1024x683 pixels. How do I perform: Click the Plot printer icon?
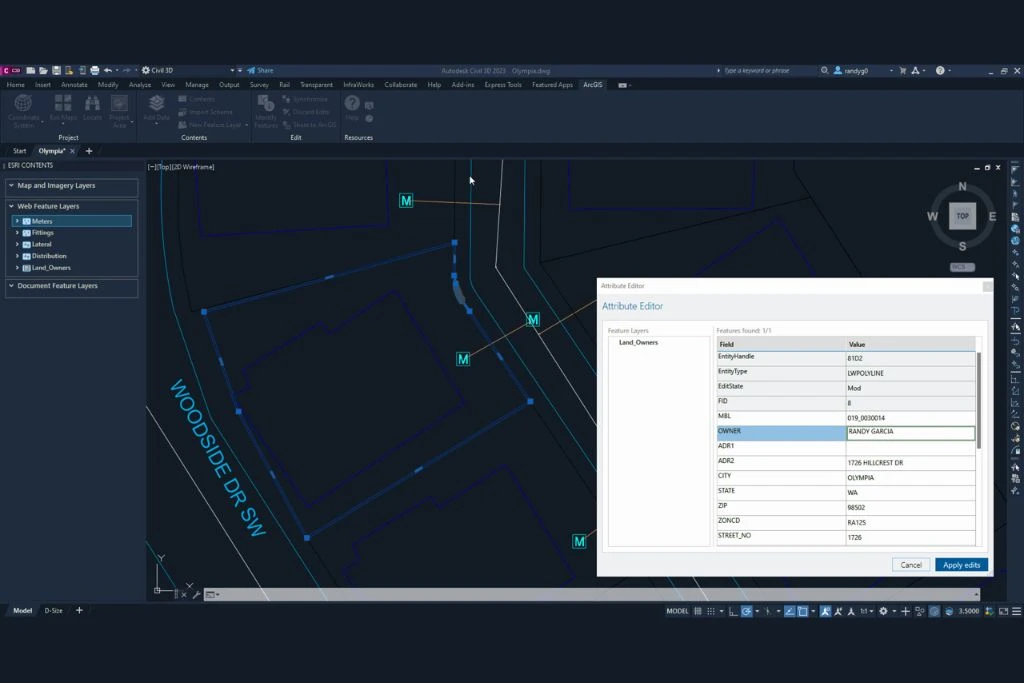click(95, 71)
